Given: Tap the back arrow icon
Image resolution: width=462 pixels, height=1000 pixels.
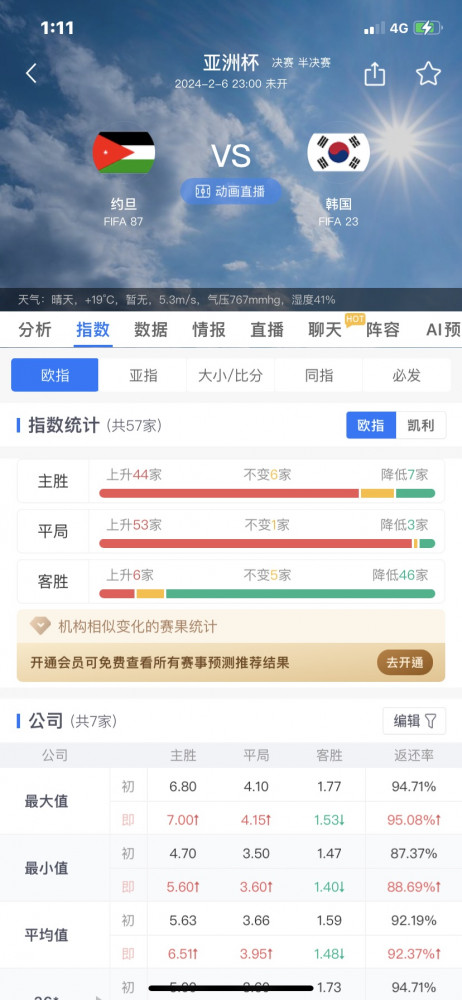Looking at the screenshot, I should [31, 73].
